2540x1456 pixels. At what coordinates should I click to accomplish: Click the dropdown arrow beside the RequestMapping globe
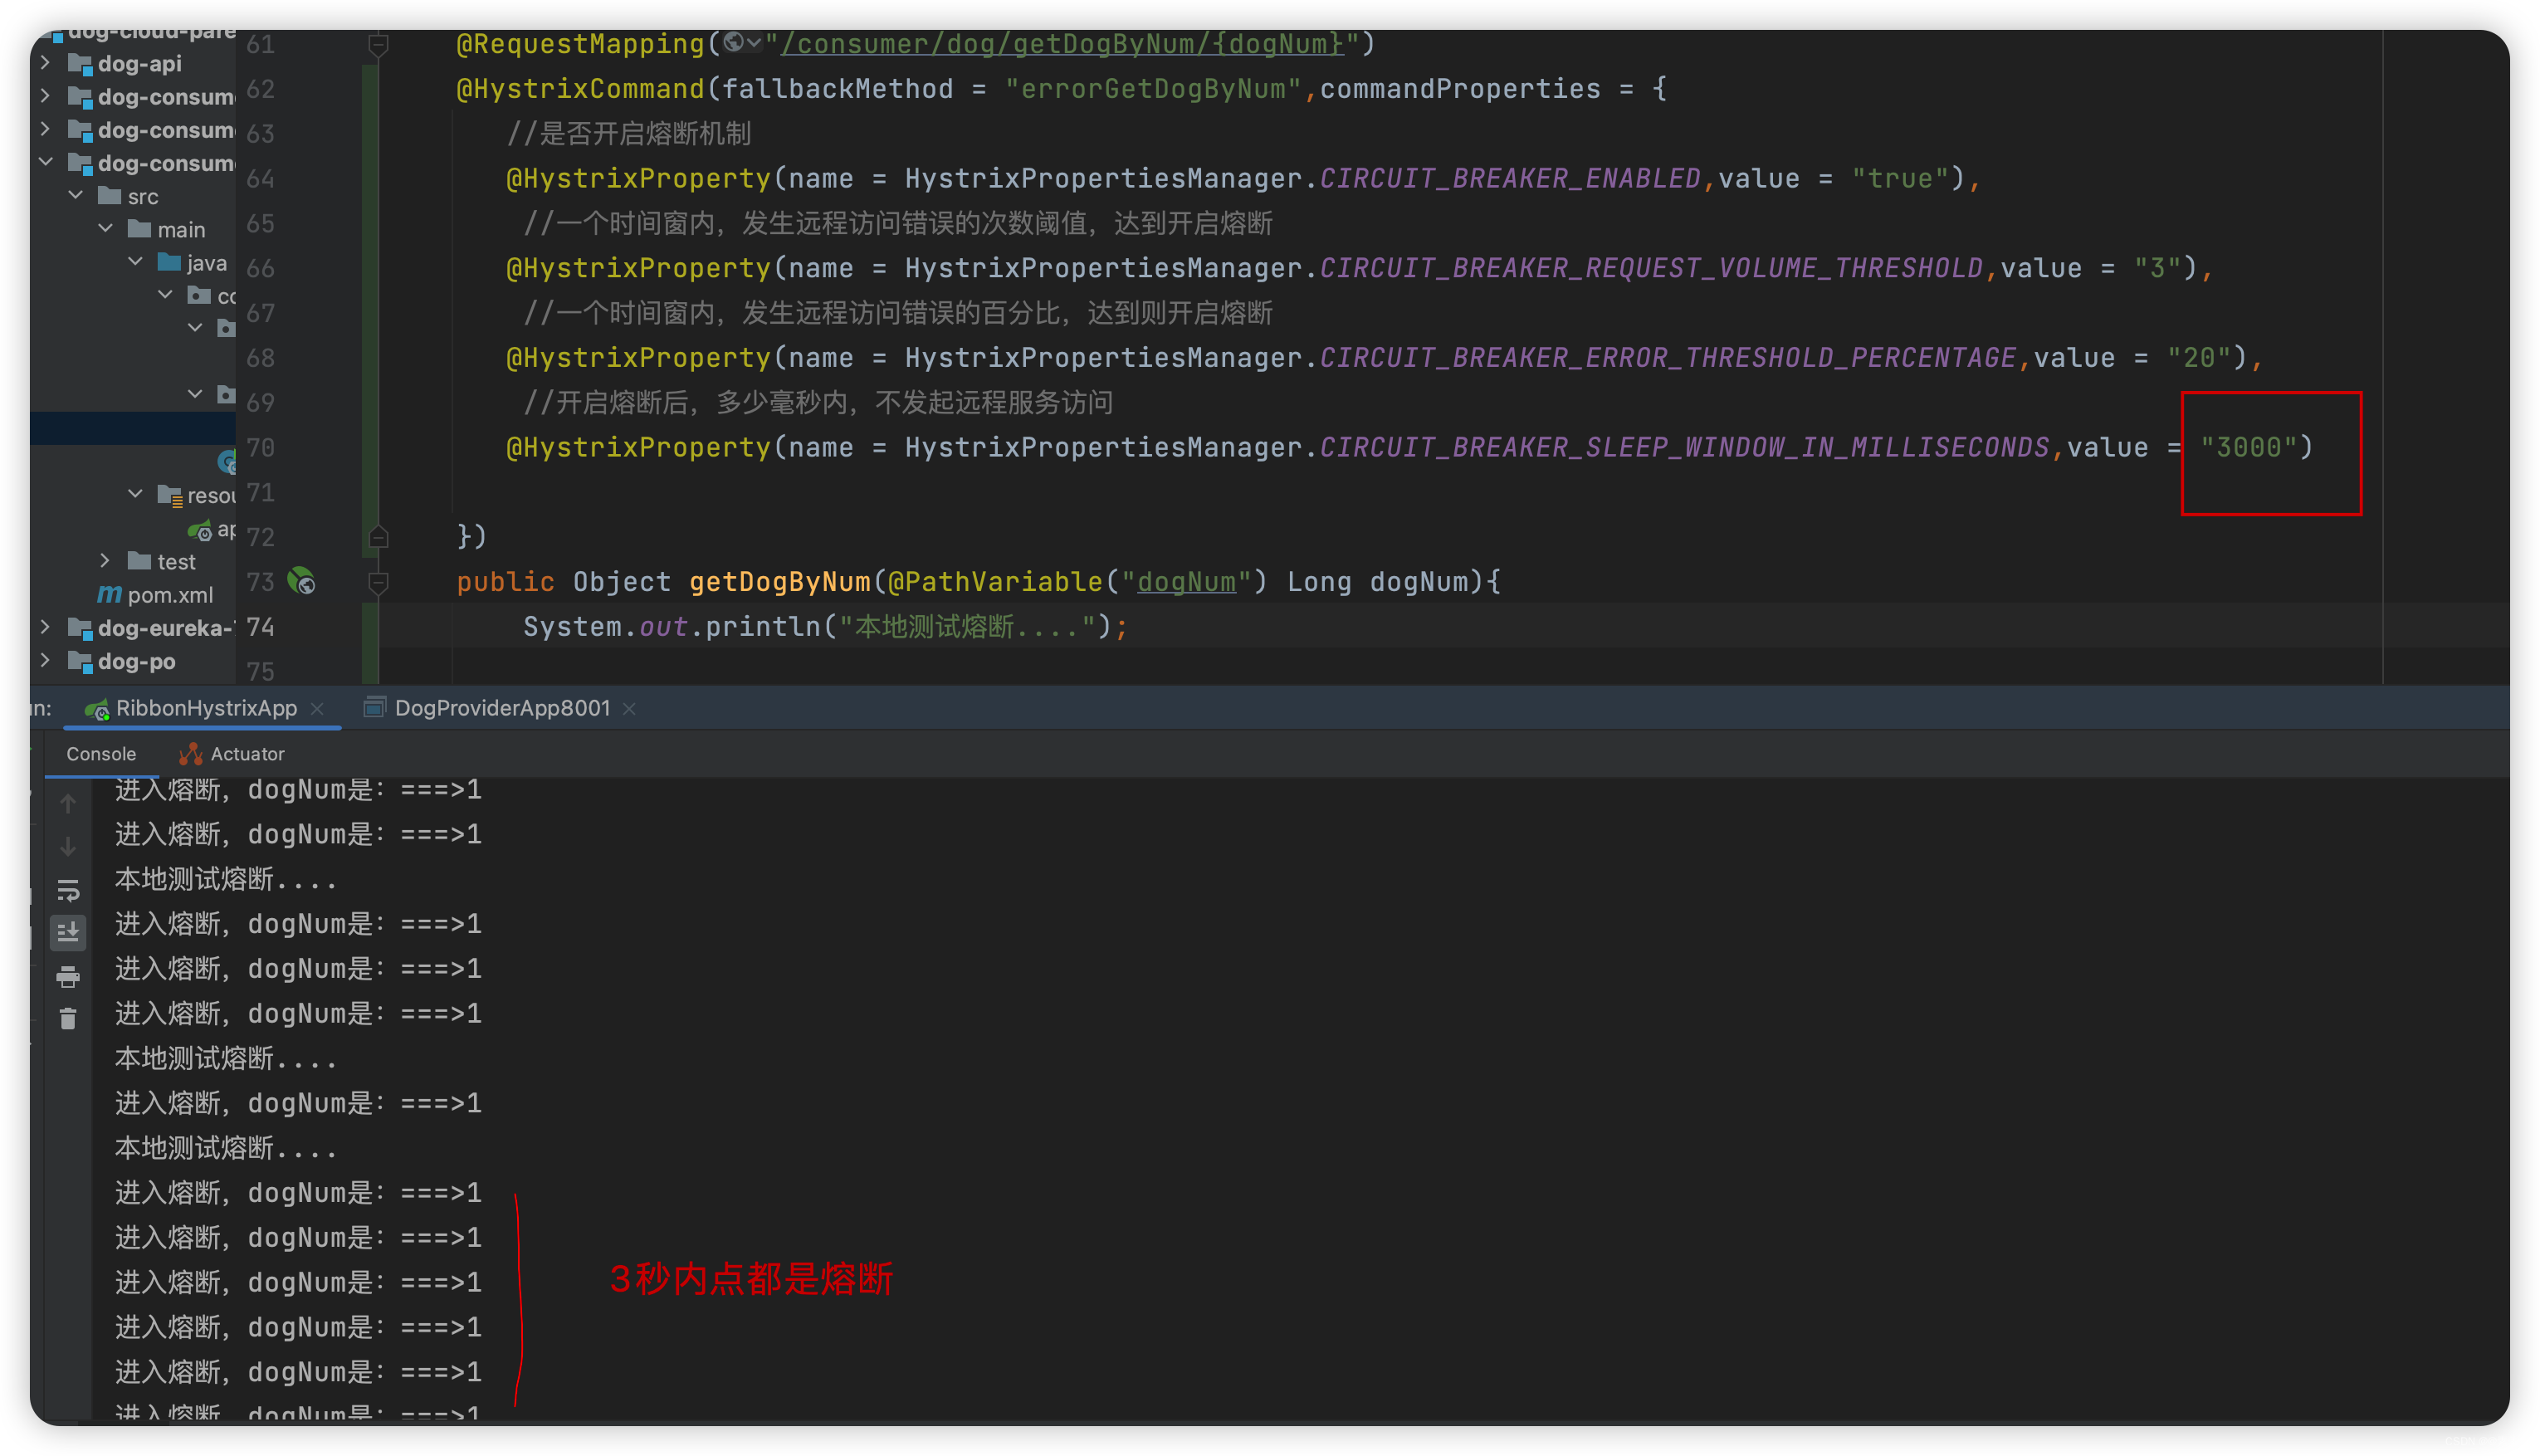754,43
